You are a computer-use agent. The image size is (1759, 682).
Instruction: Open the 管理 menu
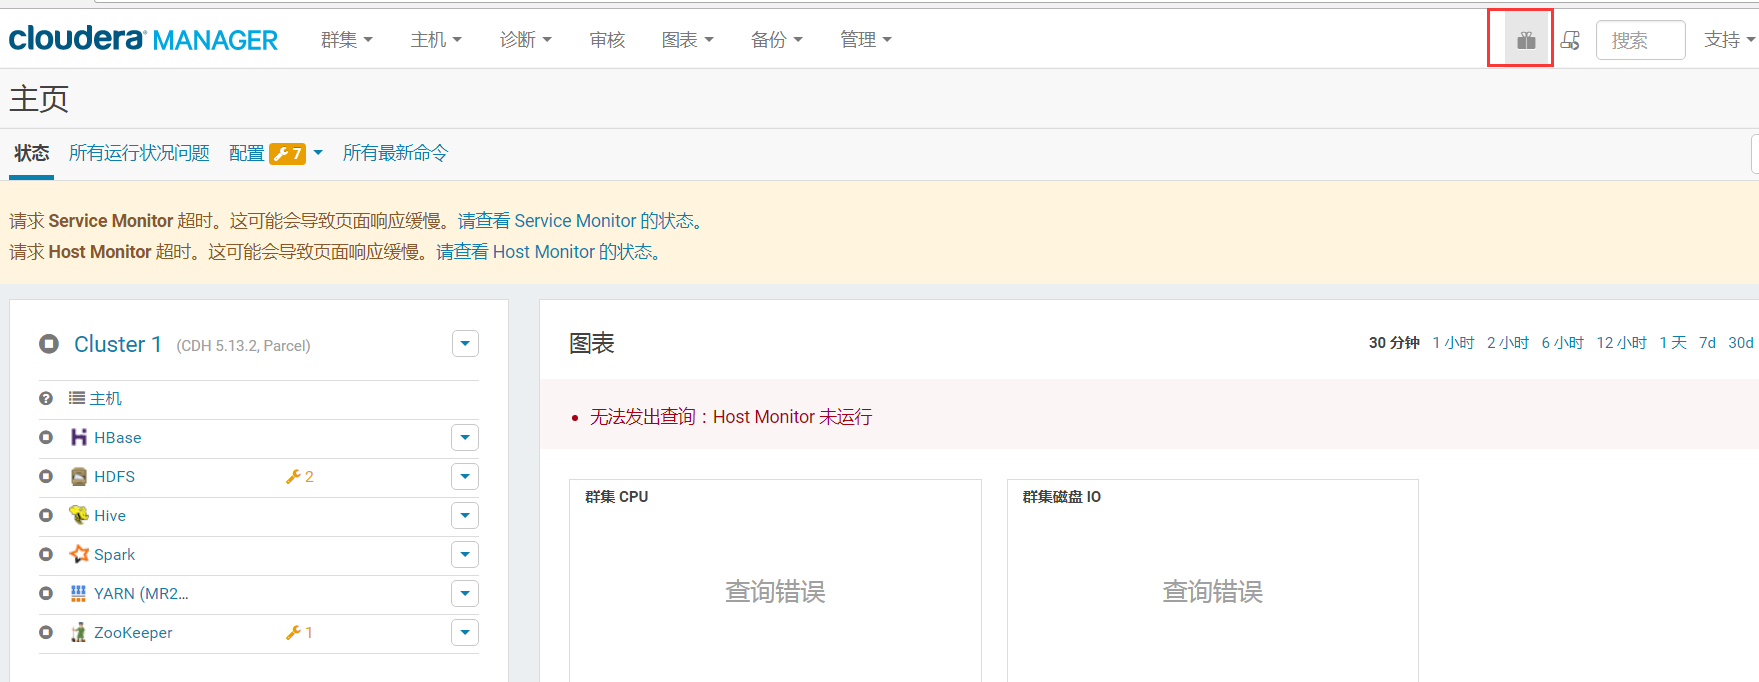[x=865, y=40]
